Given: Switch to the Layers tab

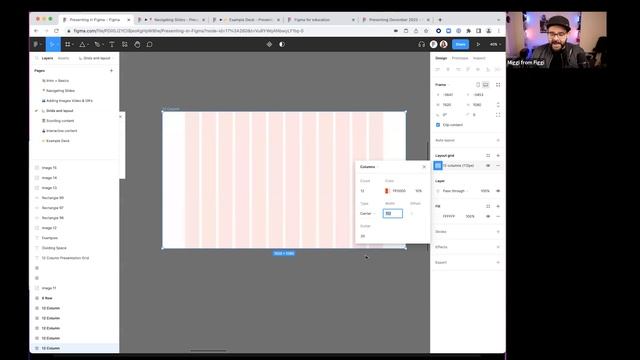Looking at the screenshot, I should [x=47, y=58].
